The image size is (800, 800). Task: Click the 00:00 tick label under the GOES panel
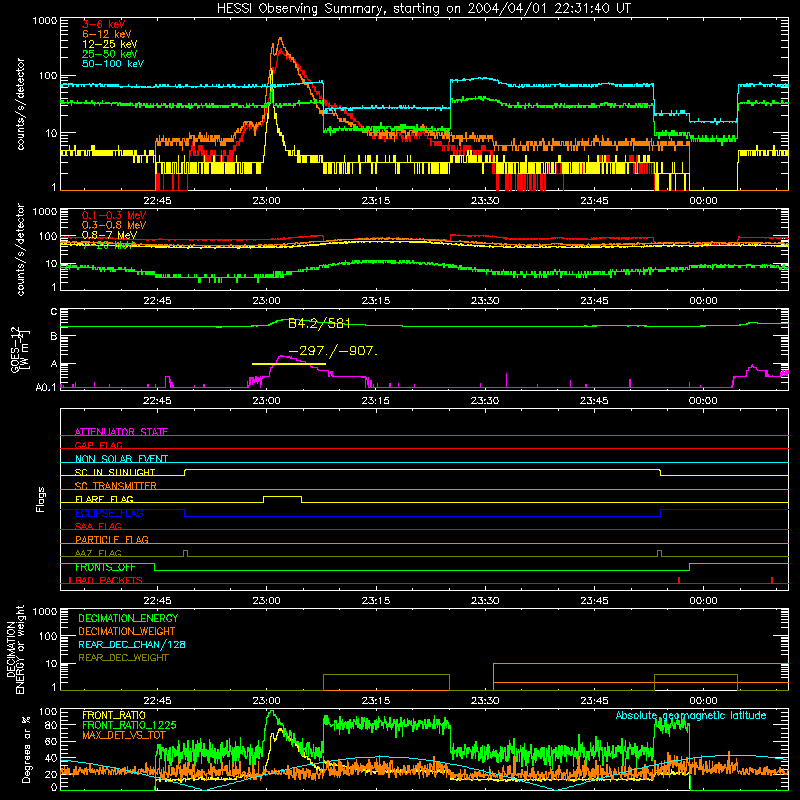click(x=703, y=401)
